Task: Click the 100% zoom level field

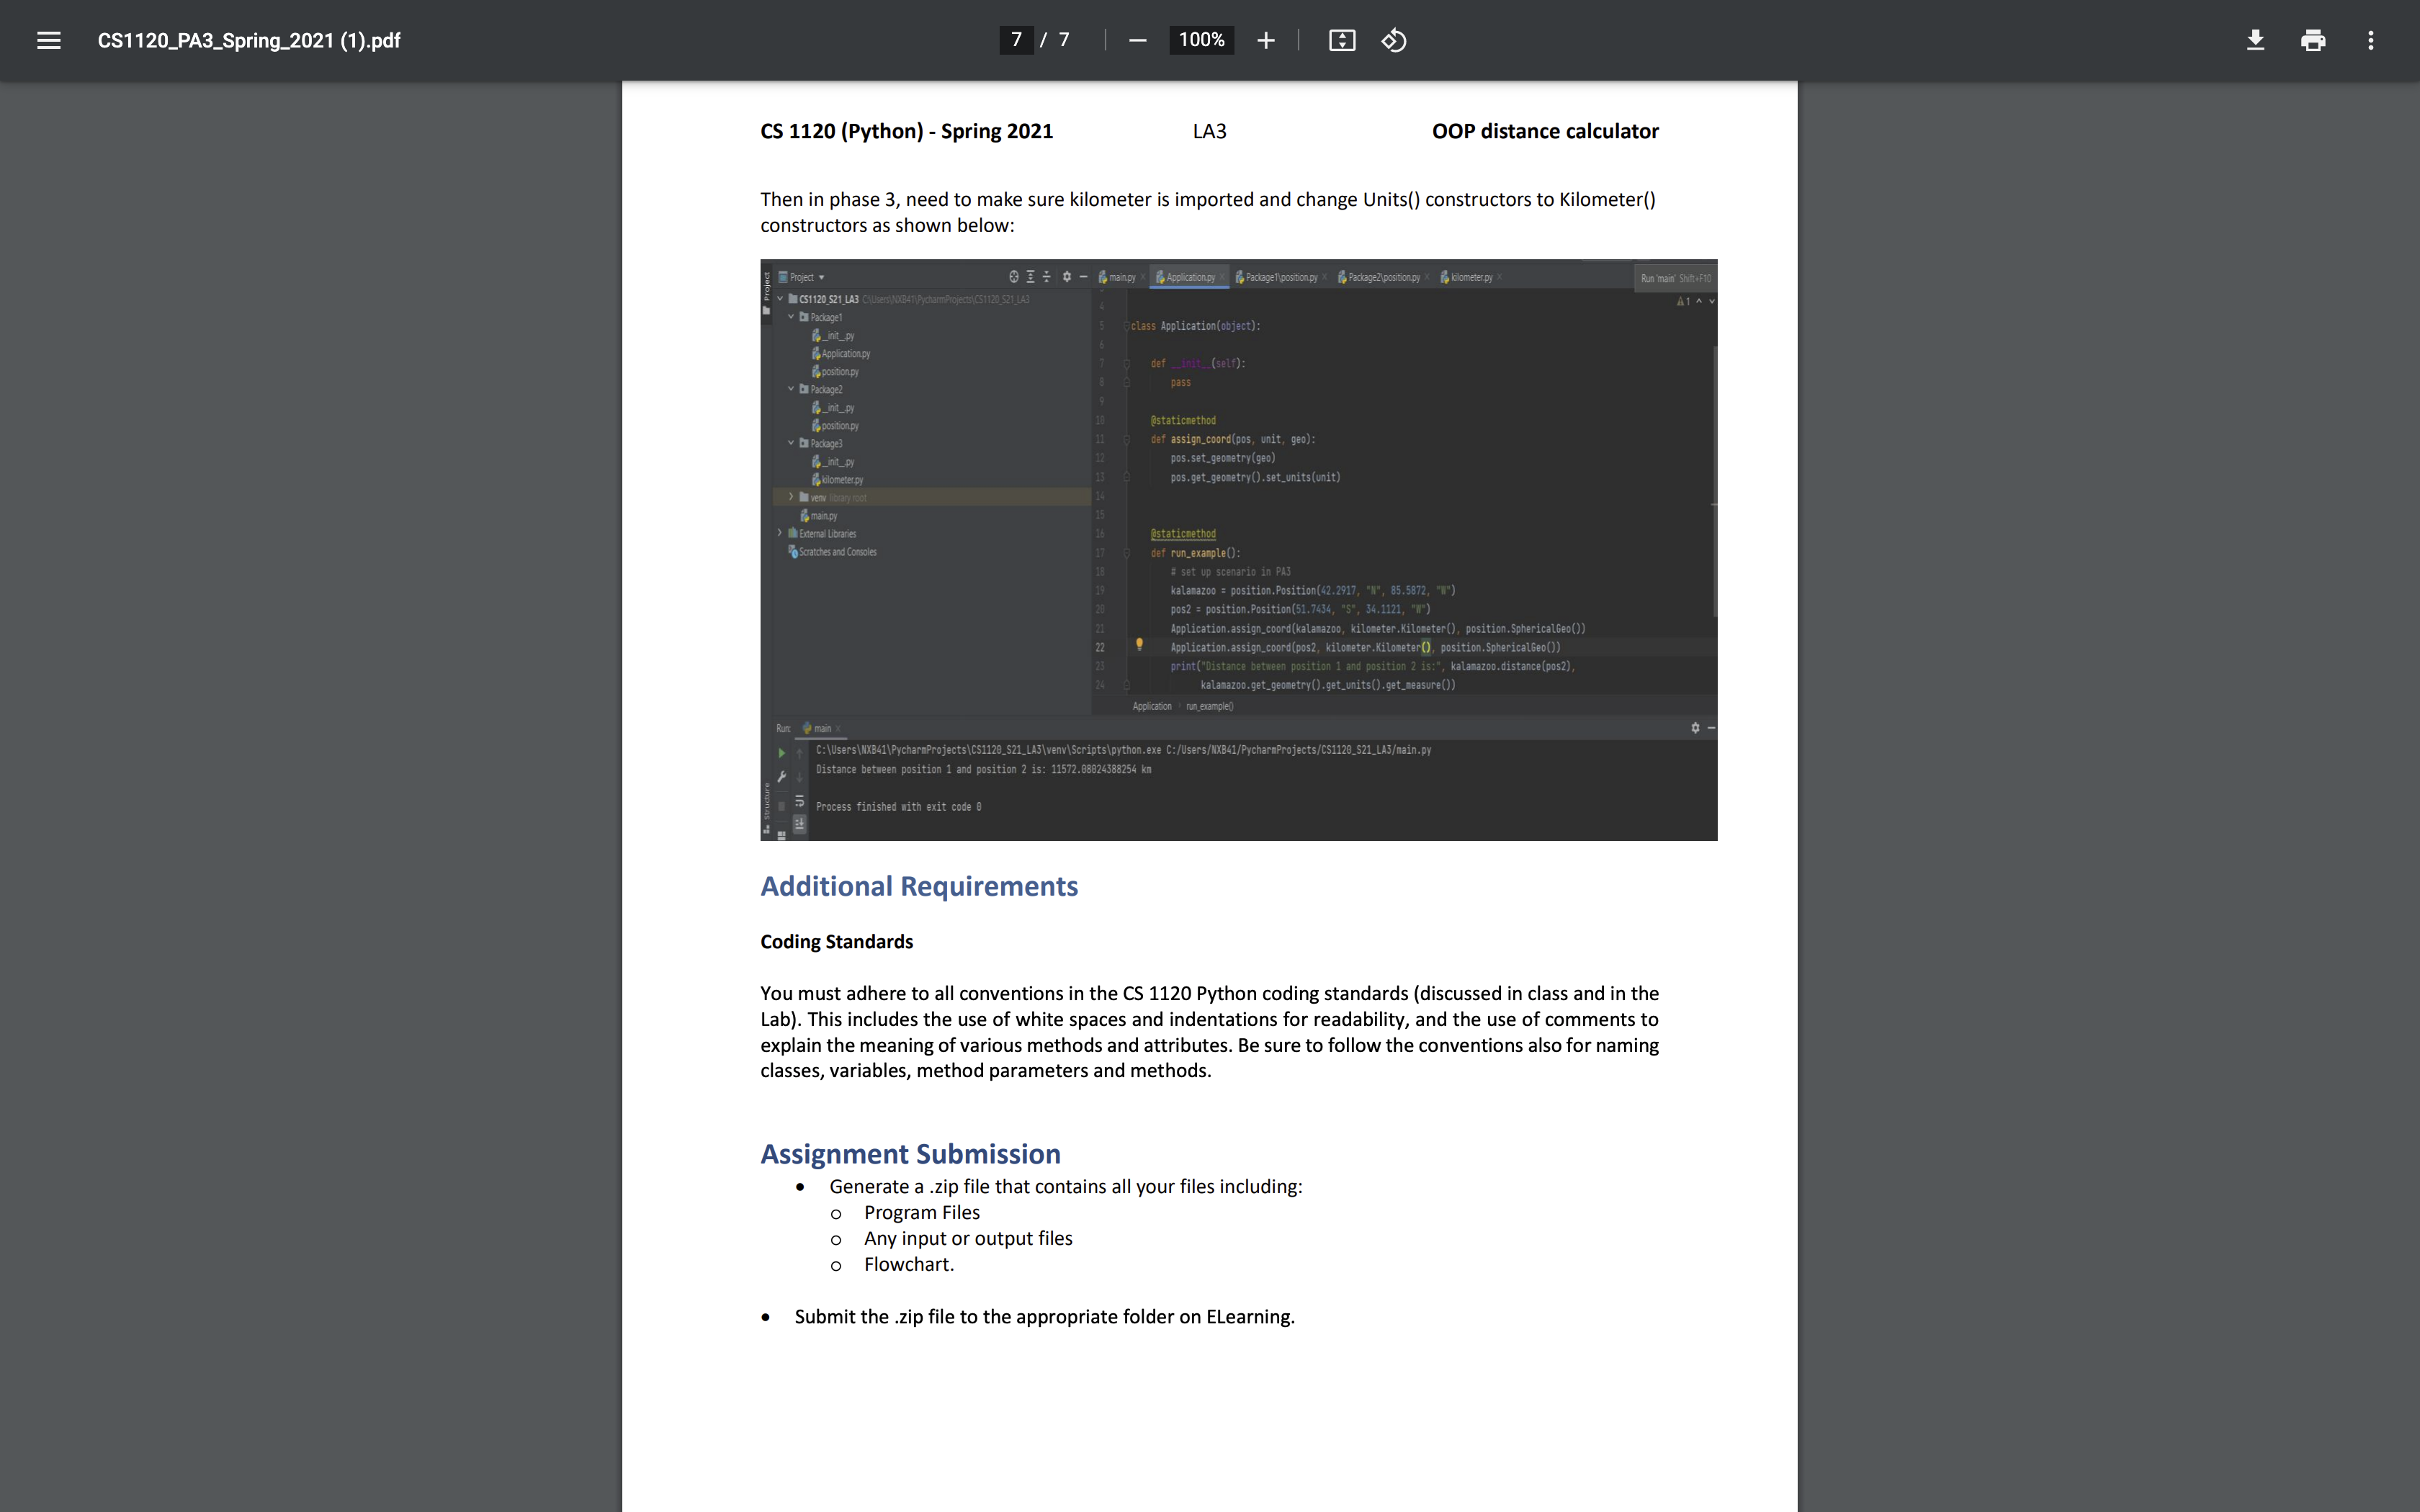Action: (x=1201, y=40)
